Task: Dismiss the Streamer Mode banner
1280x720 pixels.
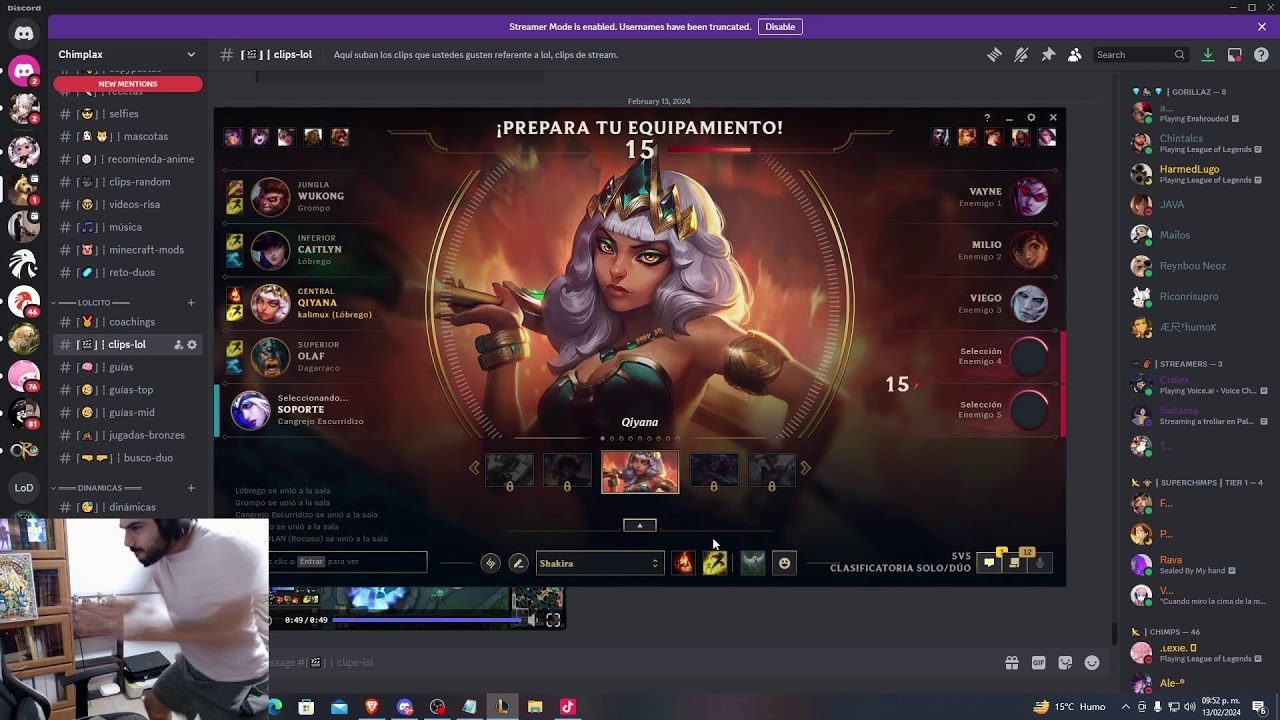Action: point(1262,27)
